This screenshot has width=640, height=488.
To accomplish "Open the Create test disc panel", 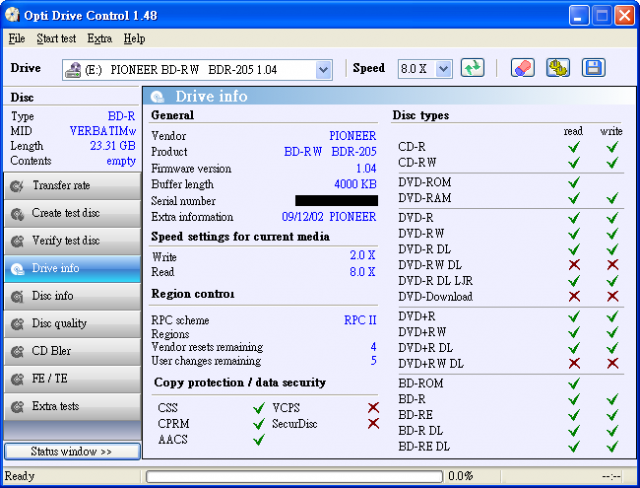I will click(x=72, y=213).
